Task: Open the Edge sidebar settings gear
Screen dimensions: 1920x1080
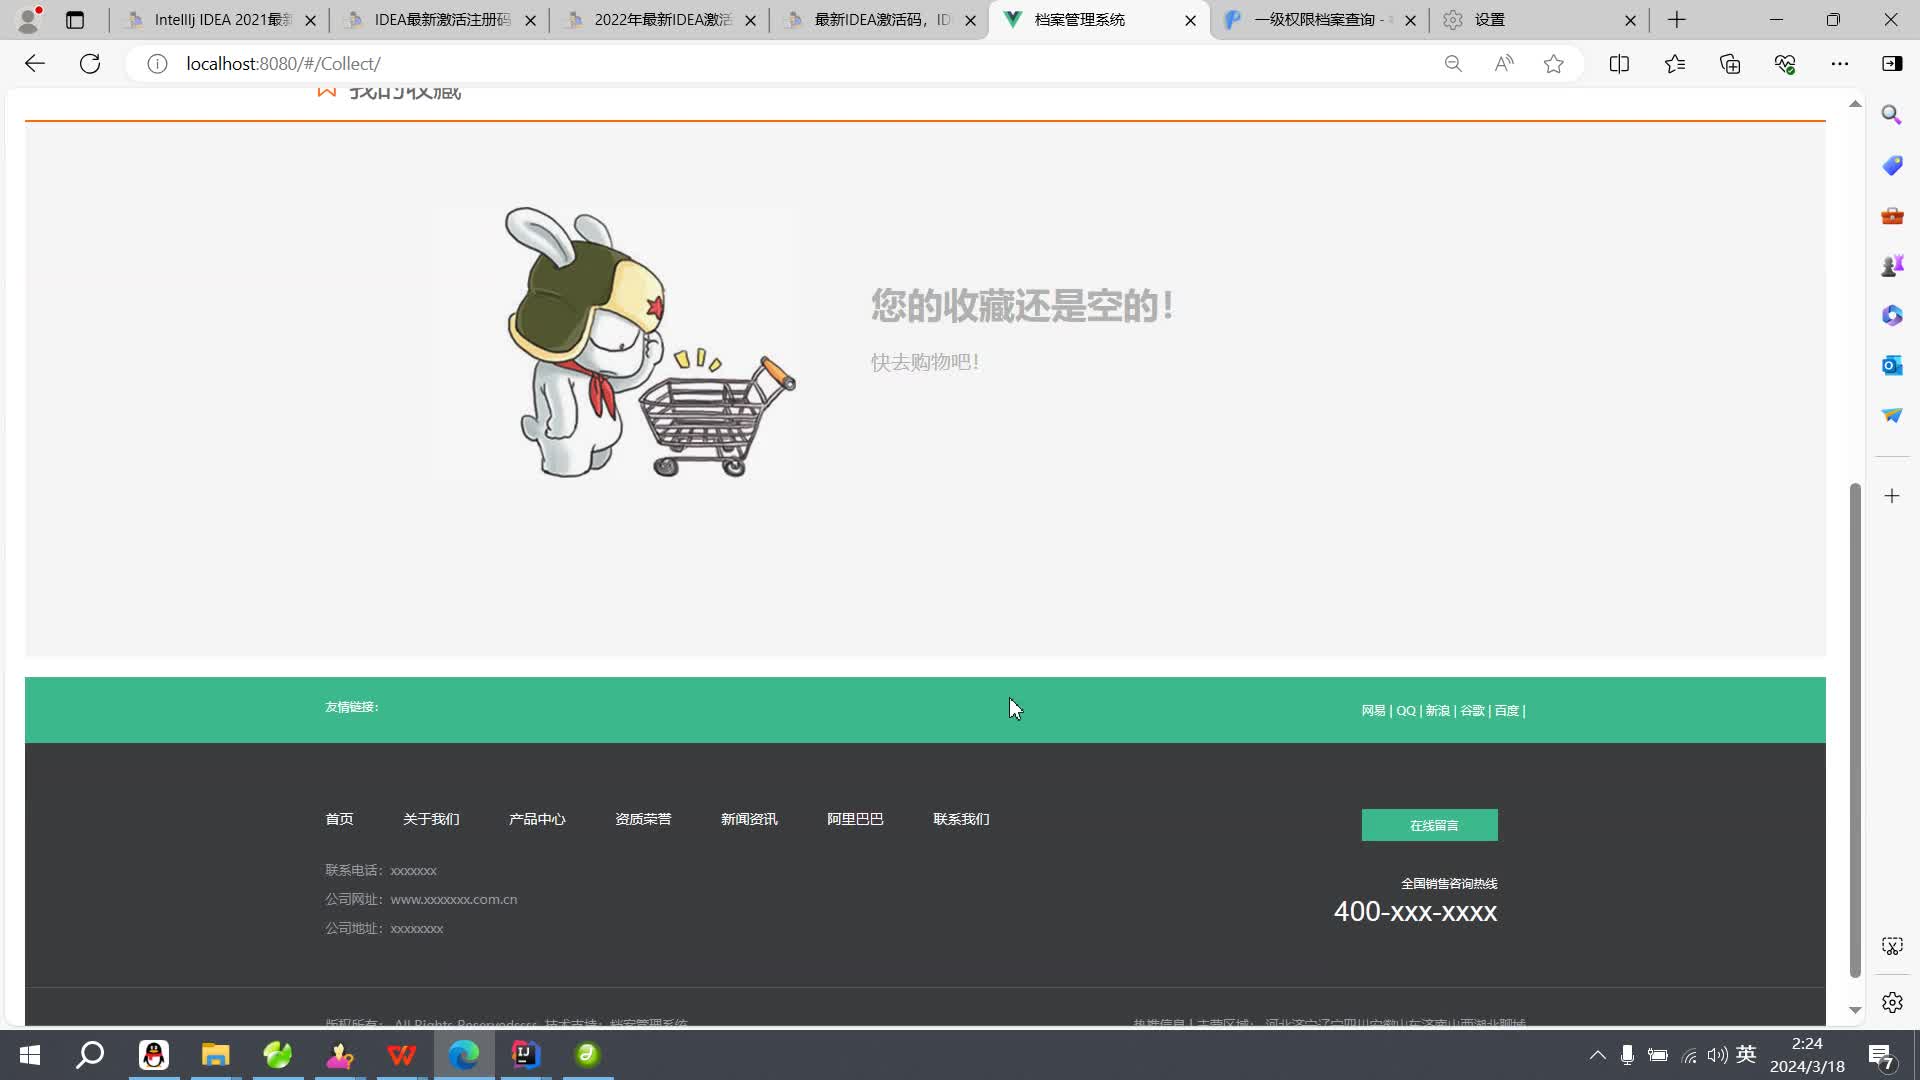Action: click(x=1892, y=1002)
